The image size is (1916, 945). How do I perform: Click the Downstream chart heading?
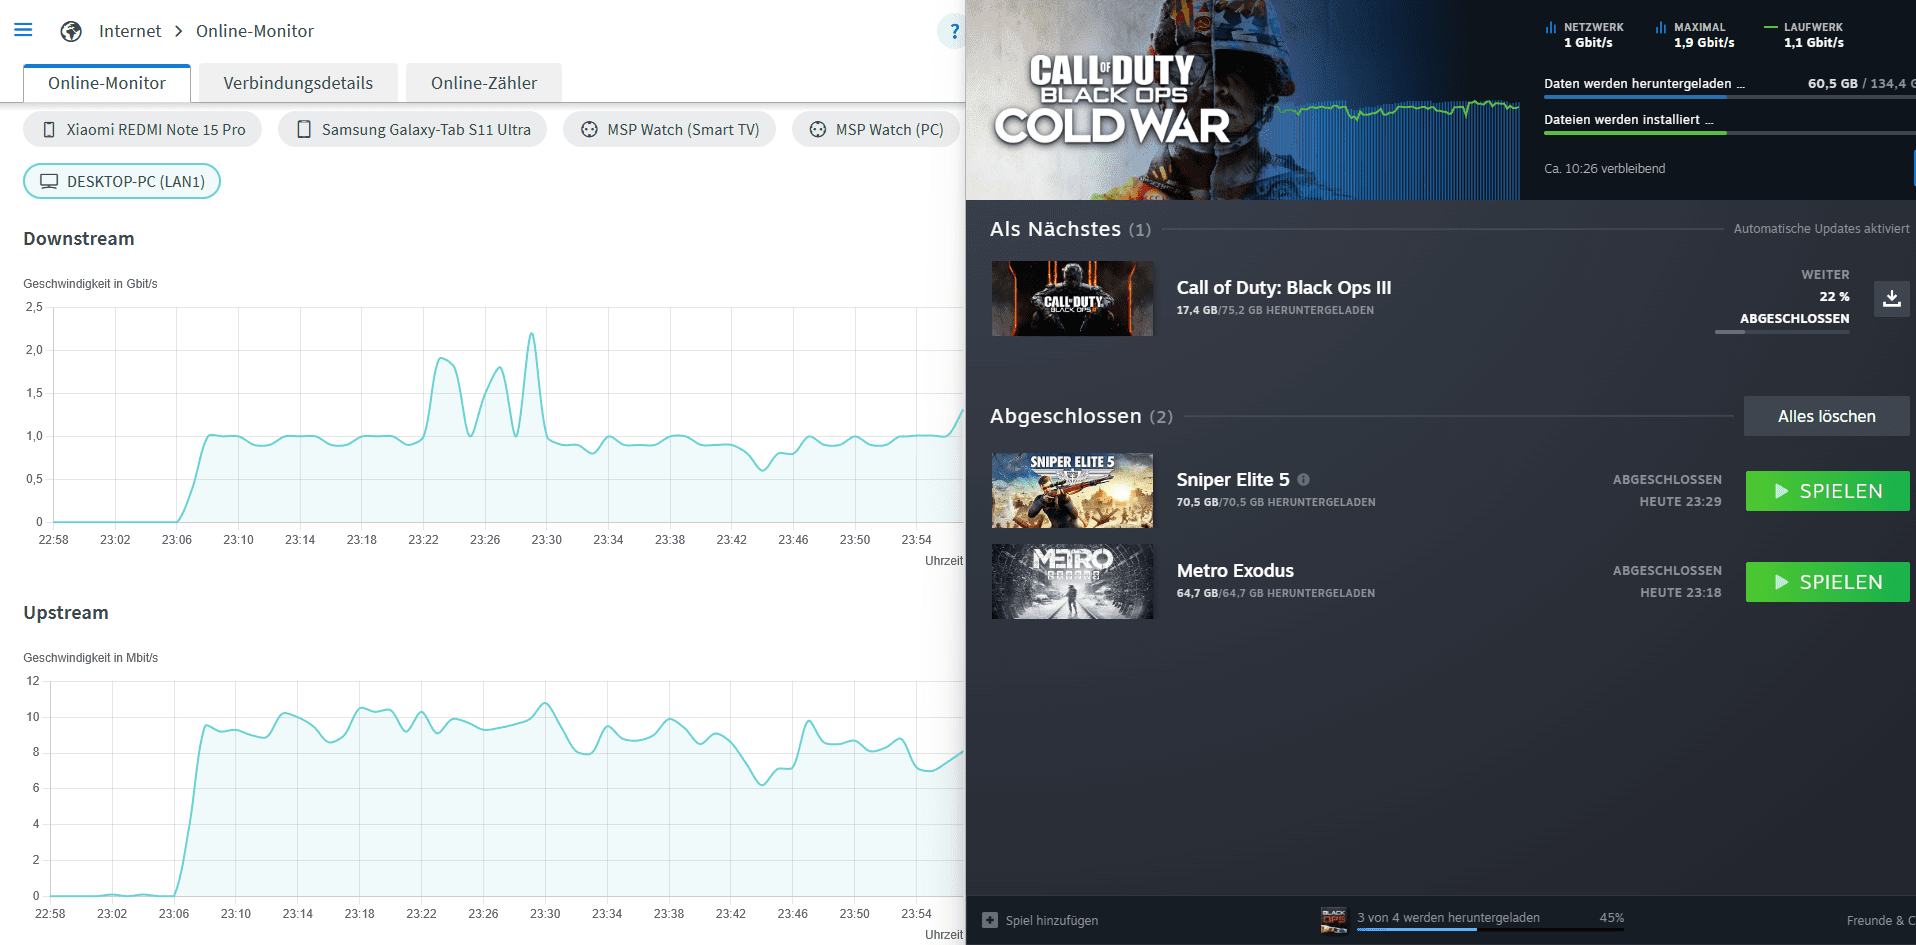tap(79, 239)
